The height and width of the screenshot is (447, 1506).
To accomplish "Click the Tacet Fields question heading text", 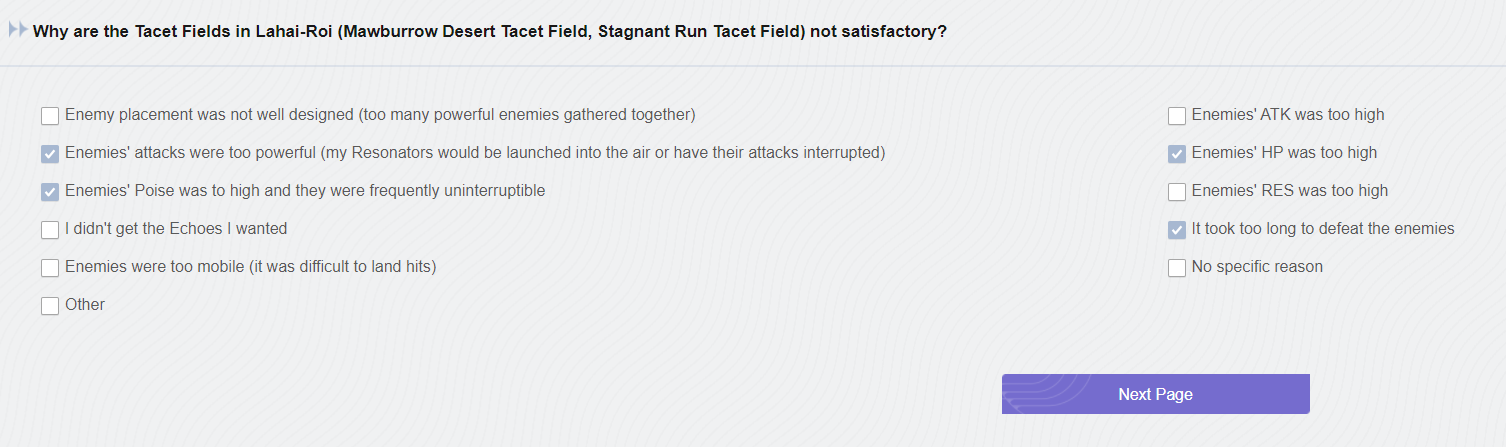I will tap(489, 31).
